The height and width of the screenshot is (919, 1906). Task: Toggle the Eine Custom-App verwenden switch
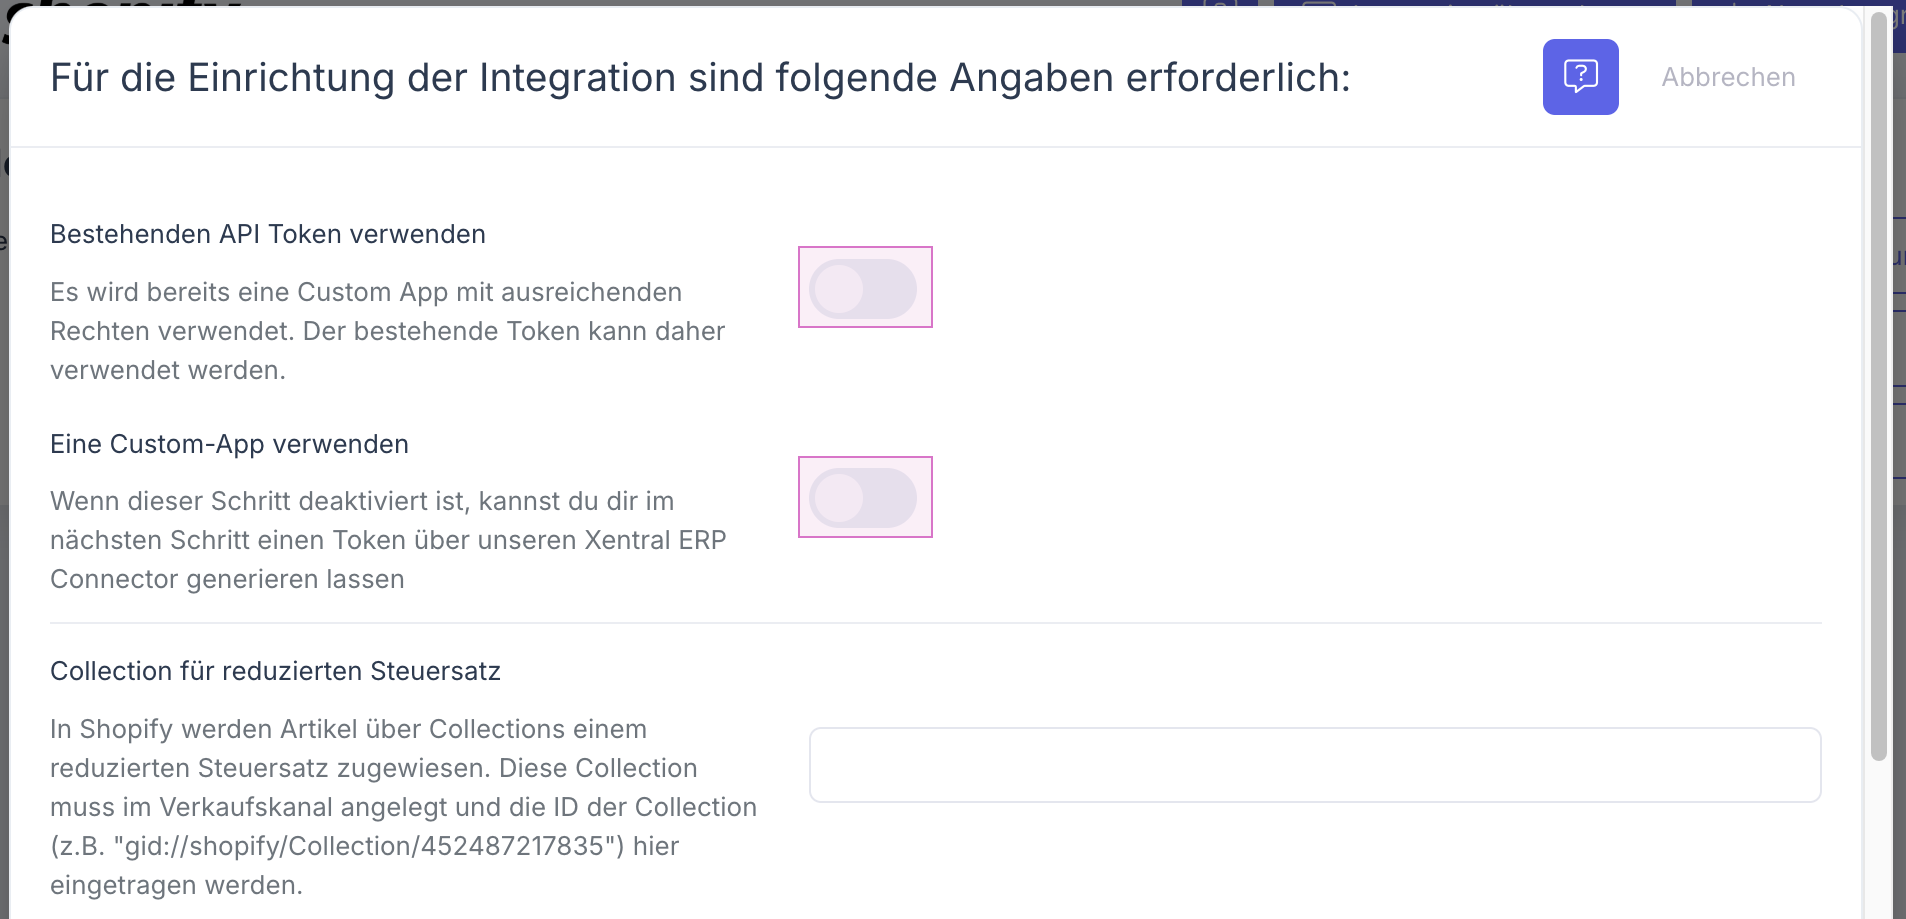point(864,498)
